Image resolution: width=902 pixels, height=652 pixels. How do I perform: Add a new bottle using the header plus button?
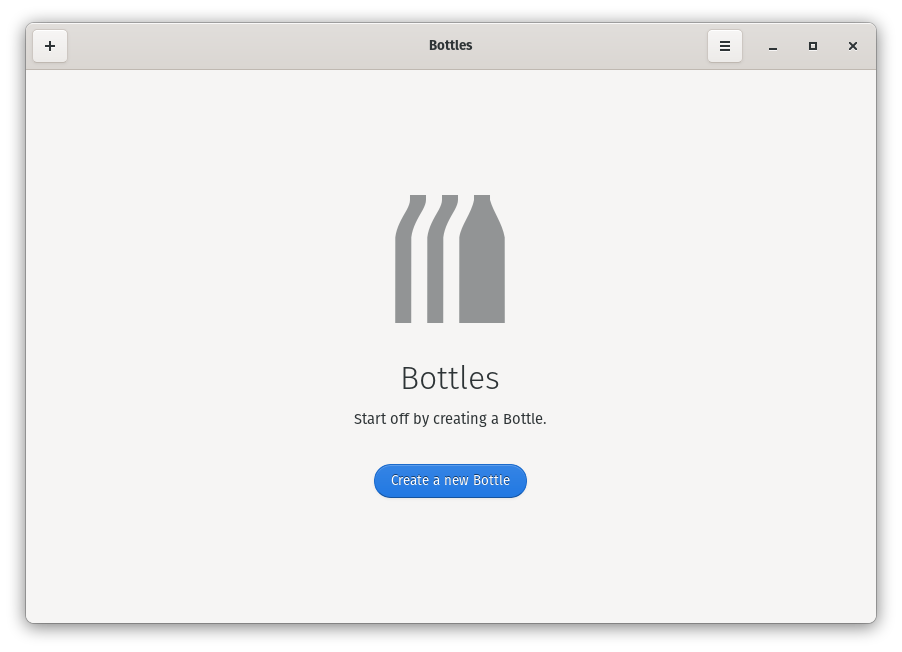pyautogui.click(x=50, y=46)
